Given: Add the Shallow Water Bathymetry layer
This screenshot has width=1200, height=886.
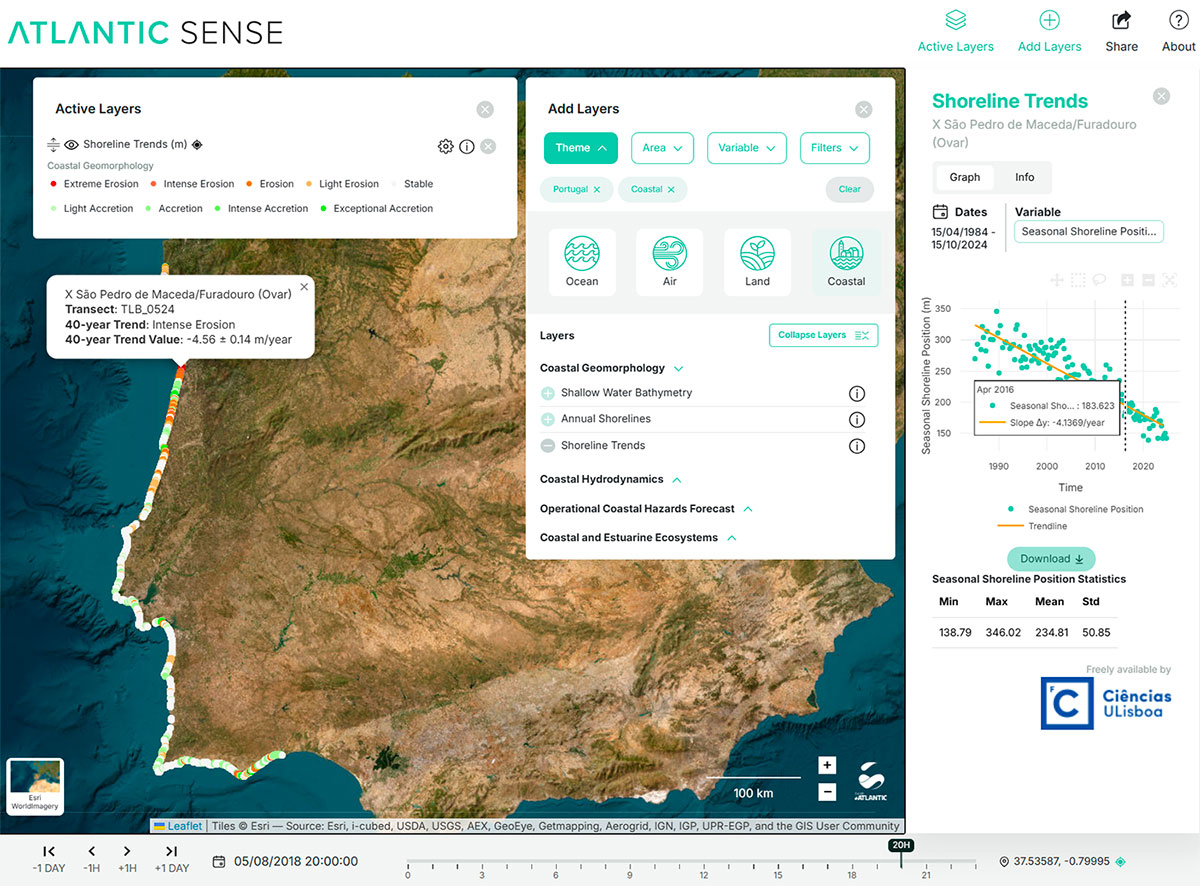Looking at the screenshot, I should pyautogui.click(x=548, y=393).
